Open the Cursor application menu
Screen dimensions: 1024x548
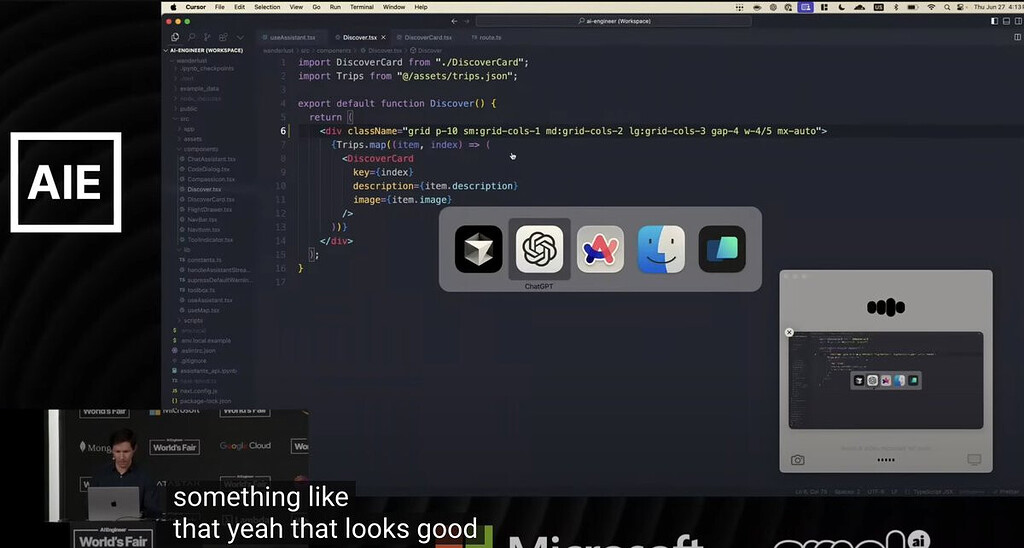coord(195,7)
